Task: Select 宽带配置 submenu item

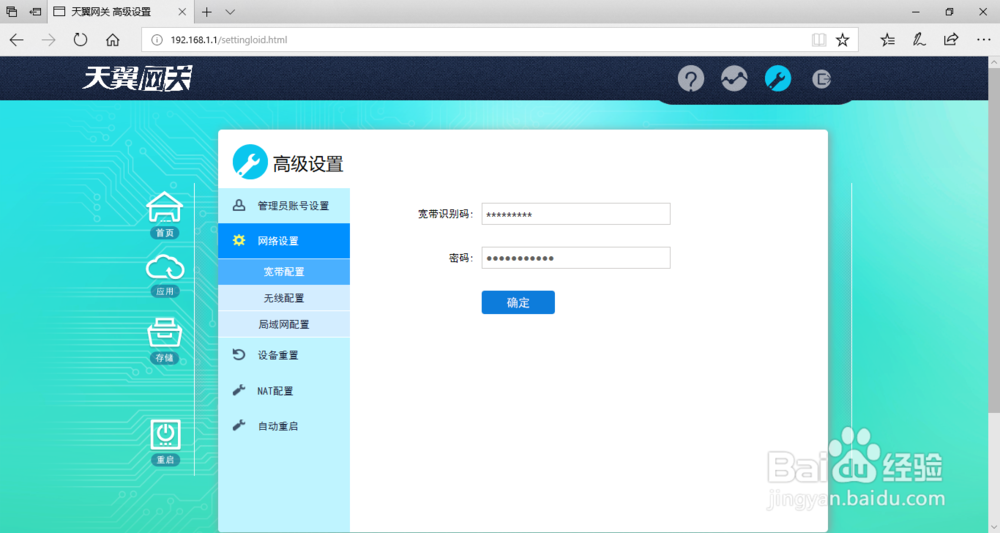Action: (284, 272)
